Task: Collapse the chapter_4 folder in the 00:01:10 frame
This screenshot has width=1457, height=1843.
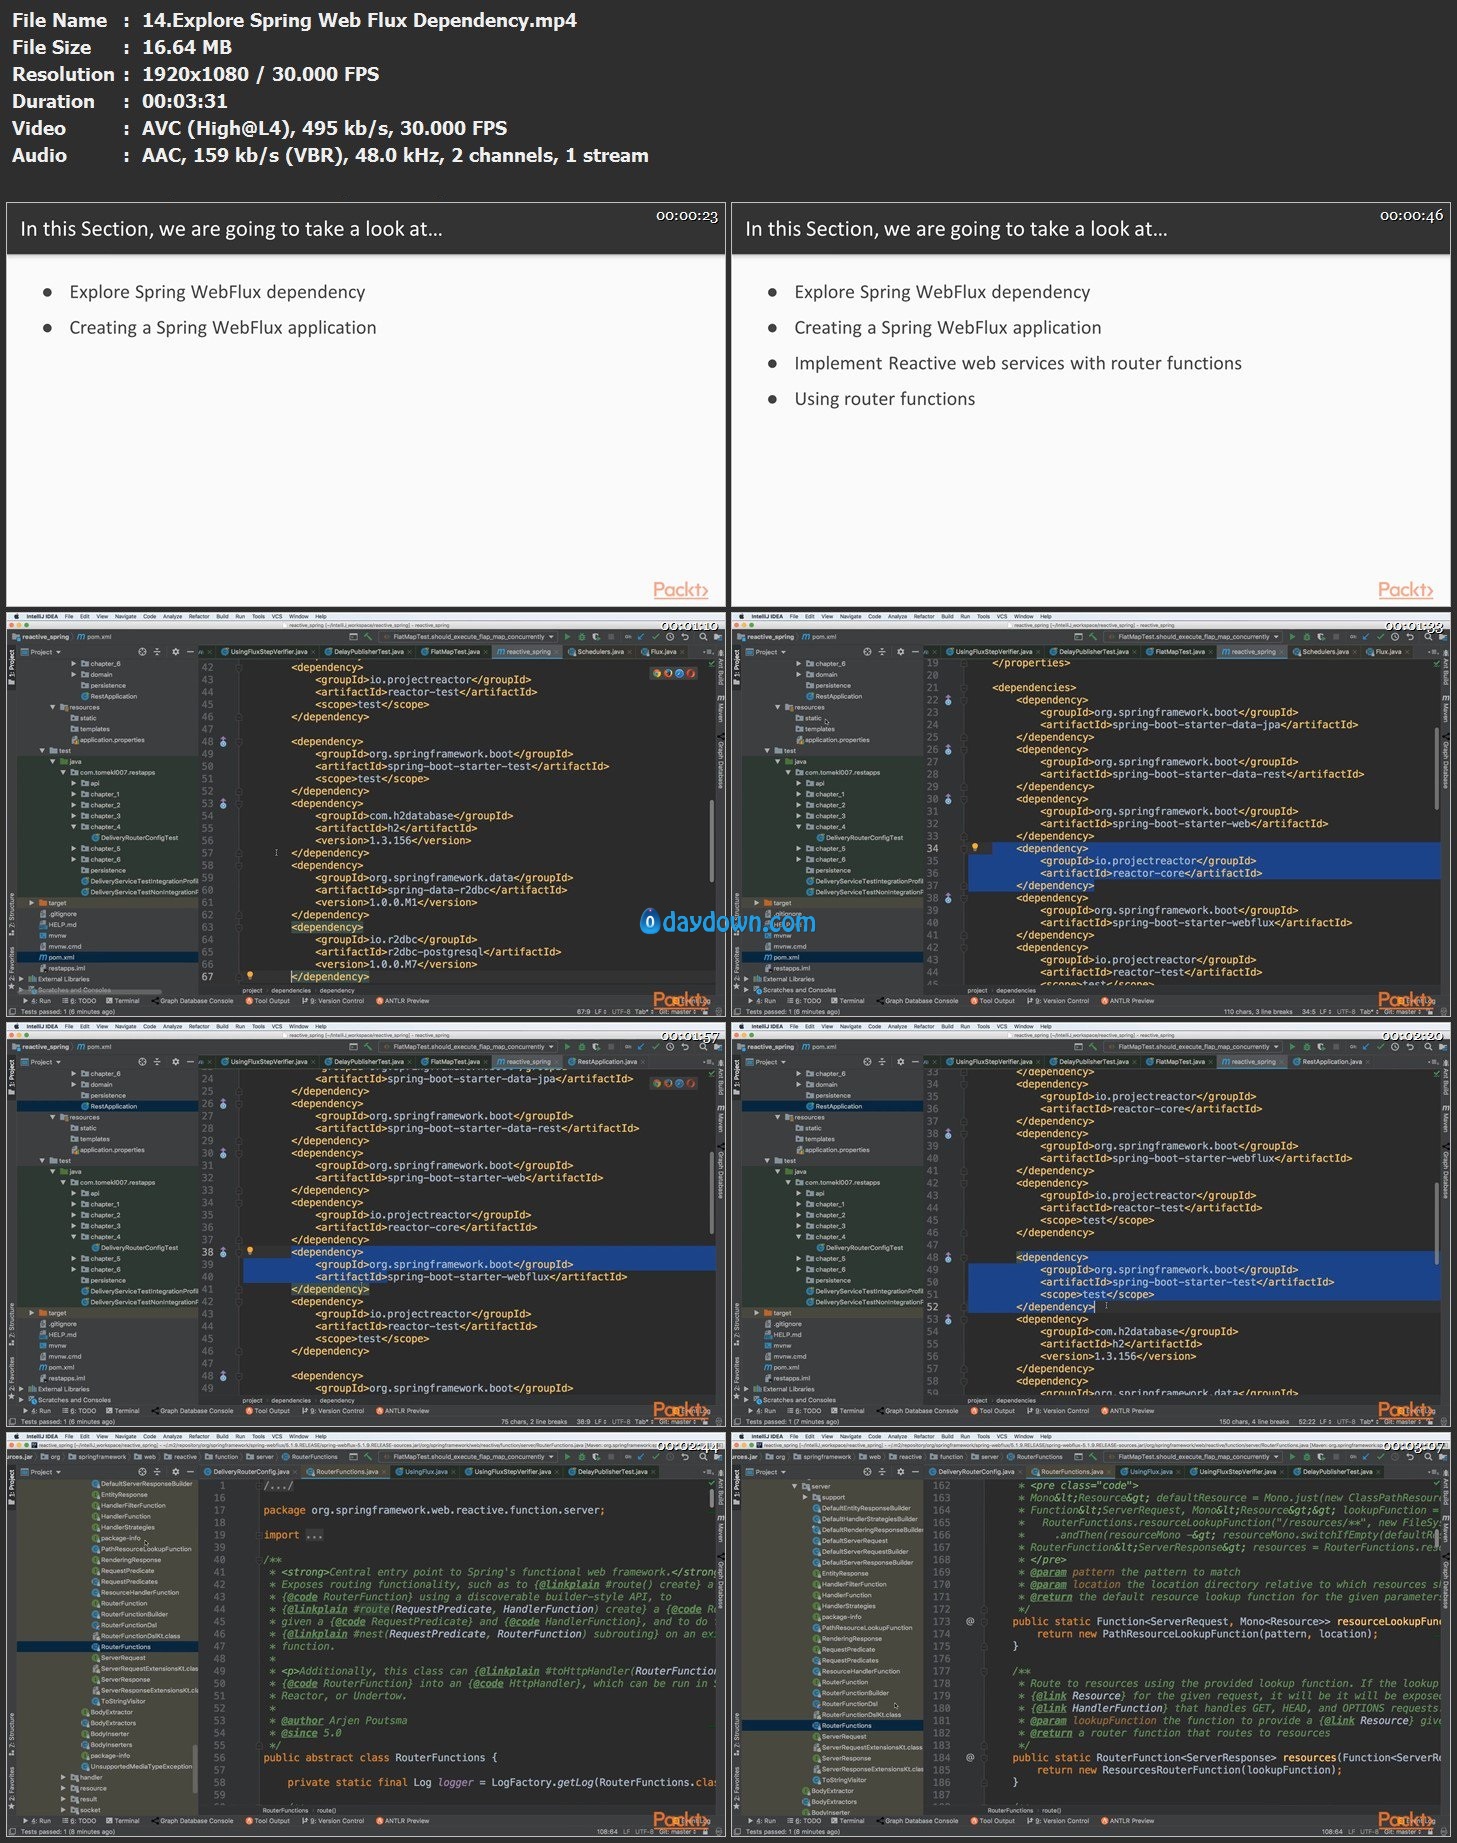Action: pyautogui.click(x=74, y=827)
